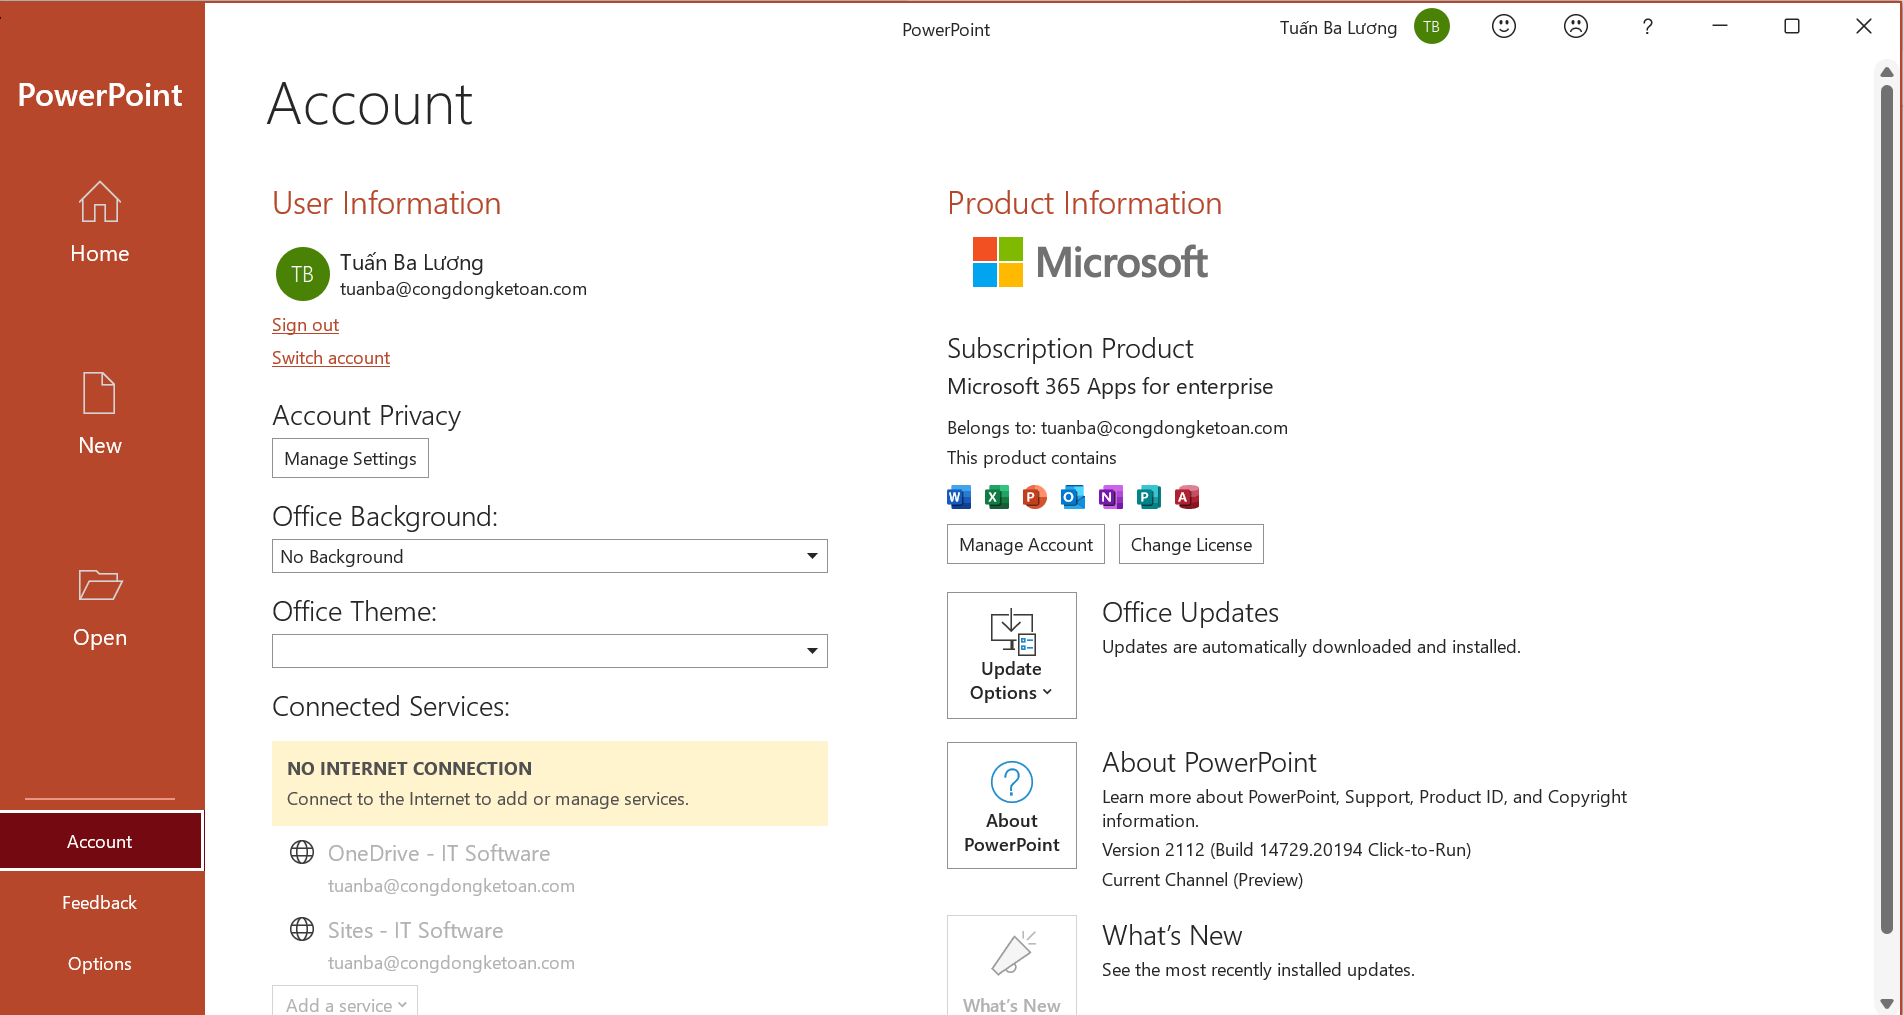Click the Outlook app icon
Screen dimensions: 1903x1015
(x=1073, y=497)
